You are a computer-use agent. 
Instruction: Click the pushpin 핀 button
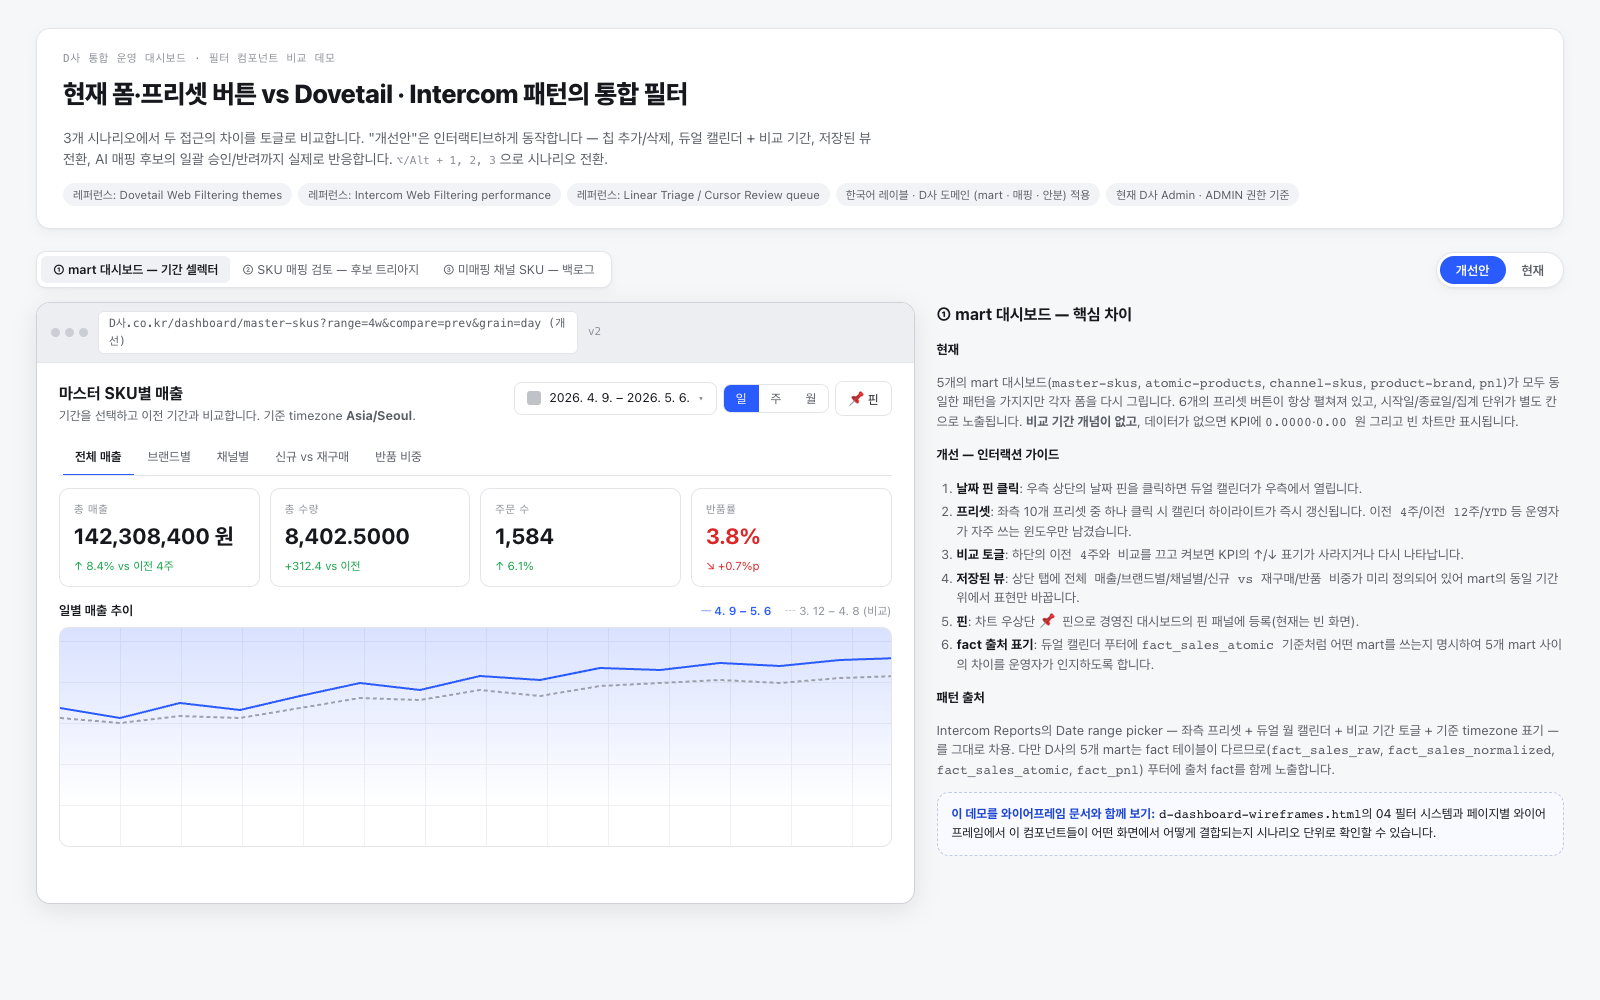[x=863, y=398]
